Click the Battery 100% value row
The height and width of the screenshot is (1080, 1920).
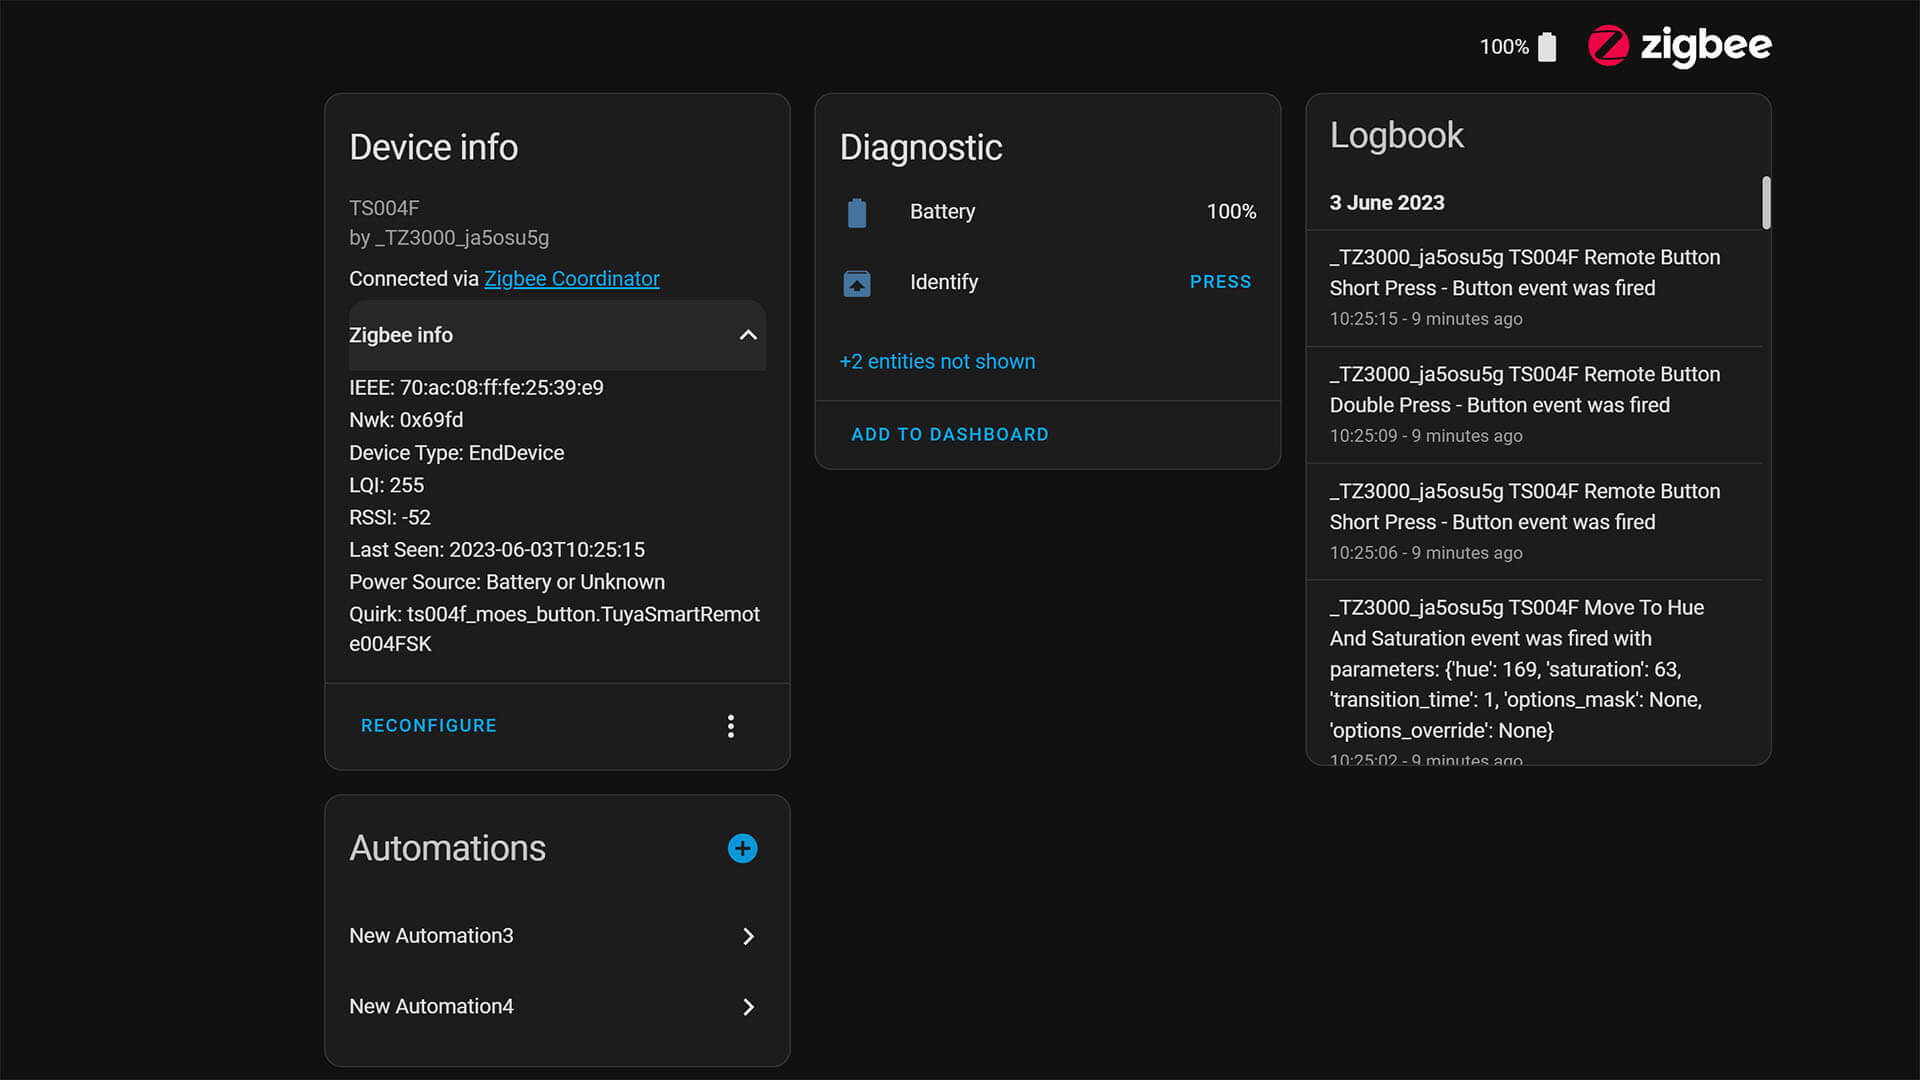tap(1230, 212)
